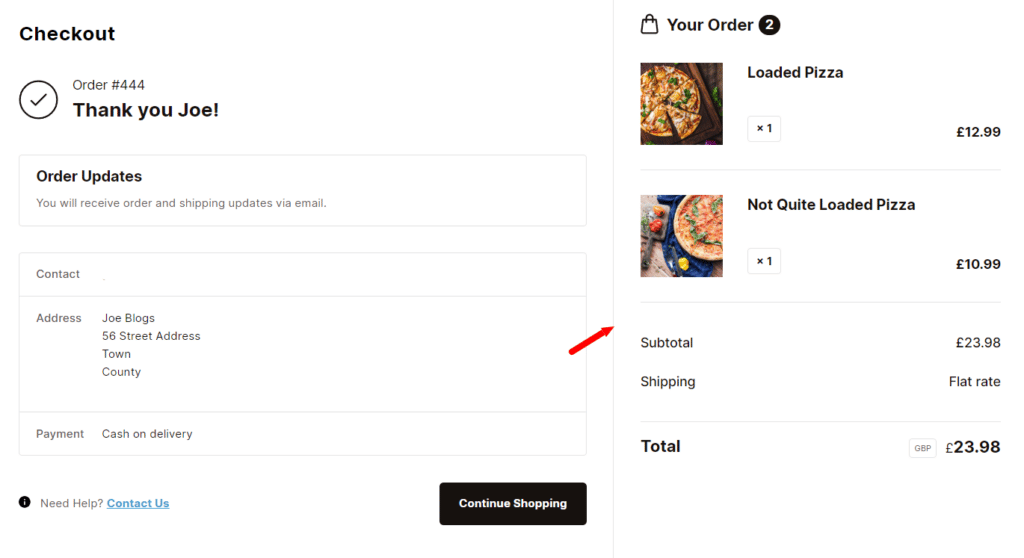
Task: Click the Not Quite Loaded Pizza title
Action: tap(831, 204)
